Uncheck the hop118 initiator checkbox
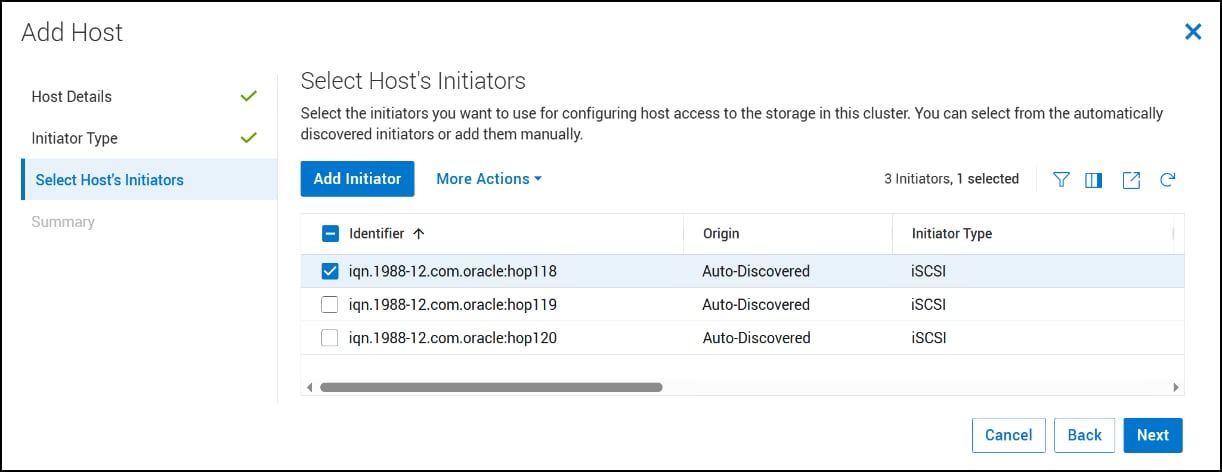 (330, 271)
